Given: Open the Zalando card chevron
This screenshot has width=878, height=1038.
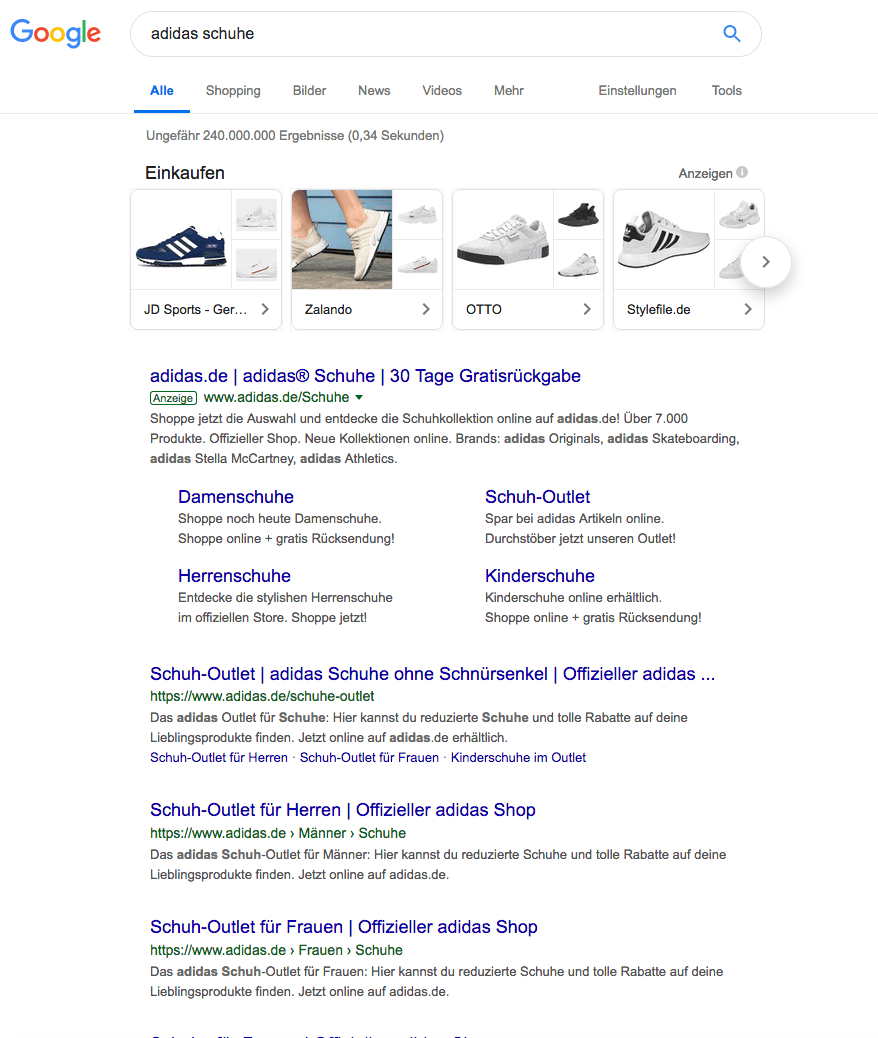Looking at the screenshot, I should coord(426,309).
